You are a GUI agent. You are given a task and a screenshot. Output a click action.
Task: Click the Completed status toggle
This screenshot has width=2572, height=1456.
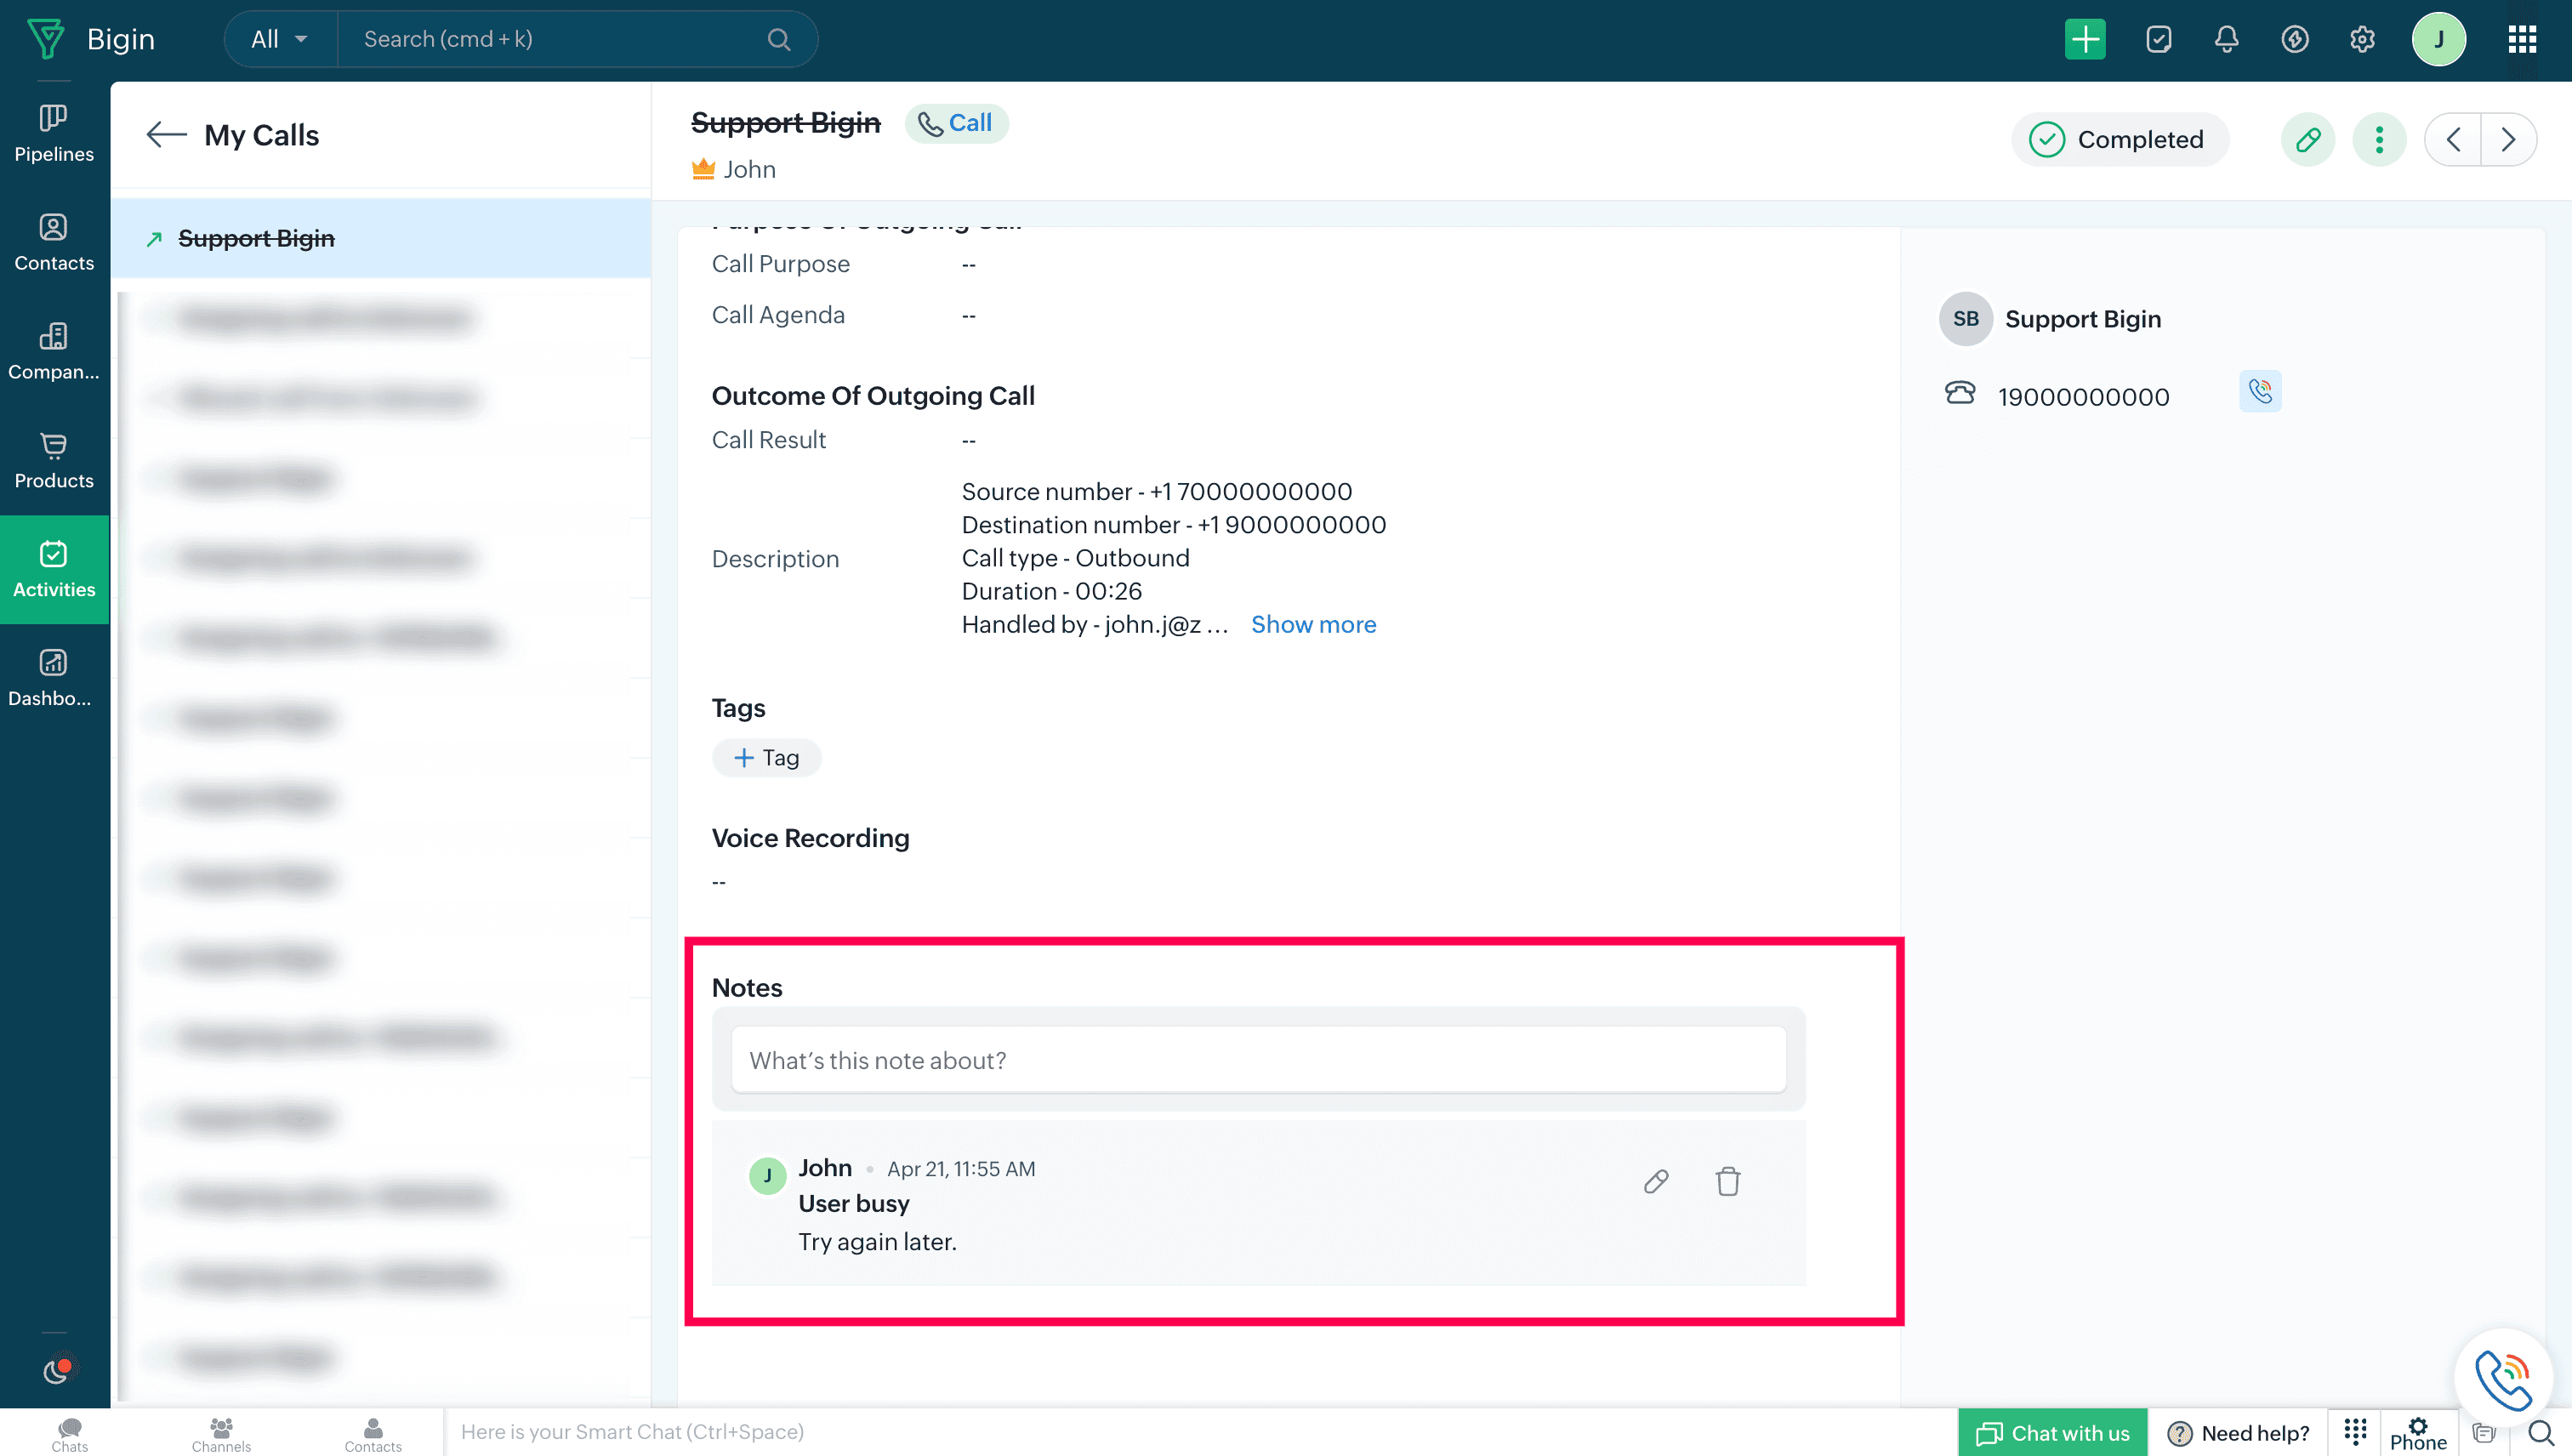[x=2119, y=139]
